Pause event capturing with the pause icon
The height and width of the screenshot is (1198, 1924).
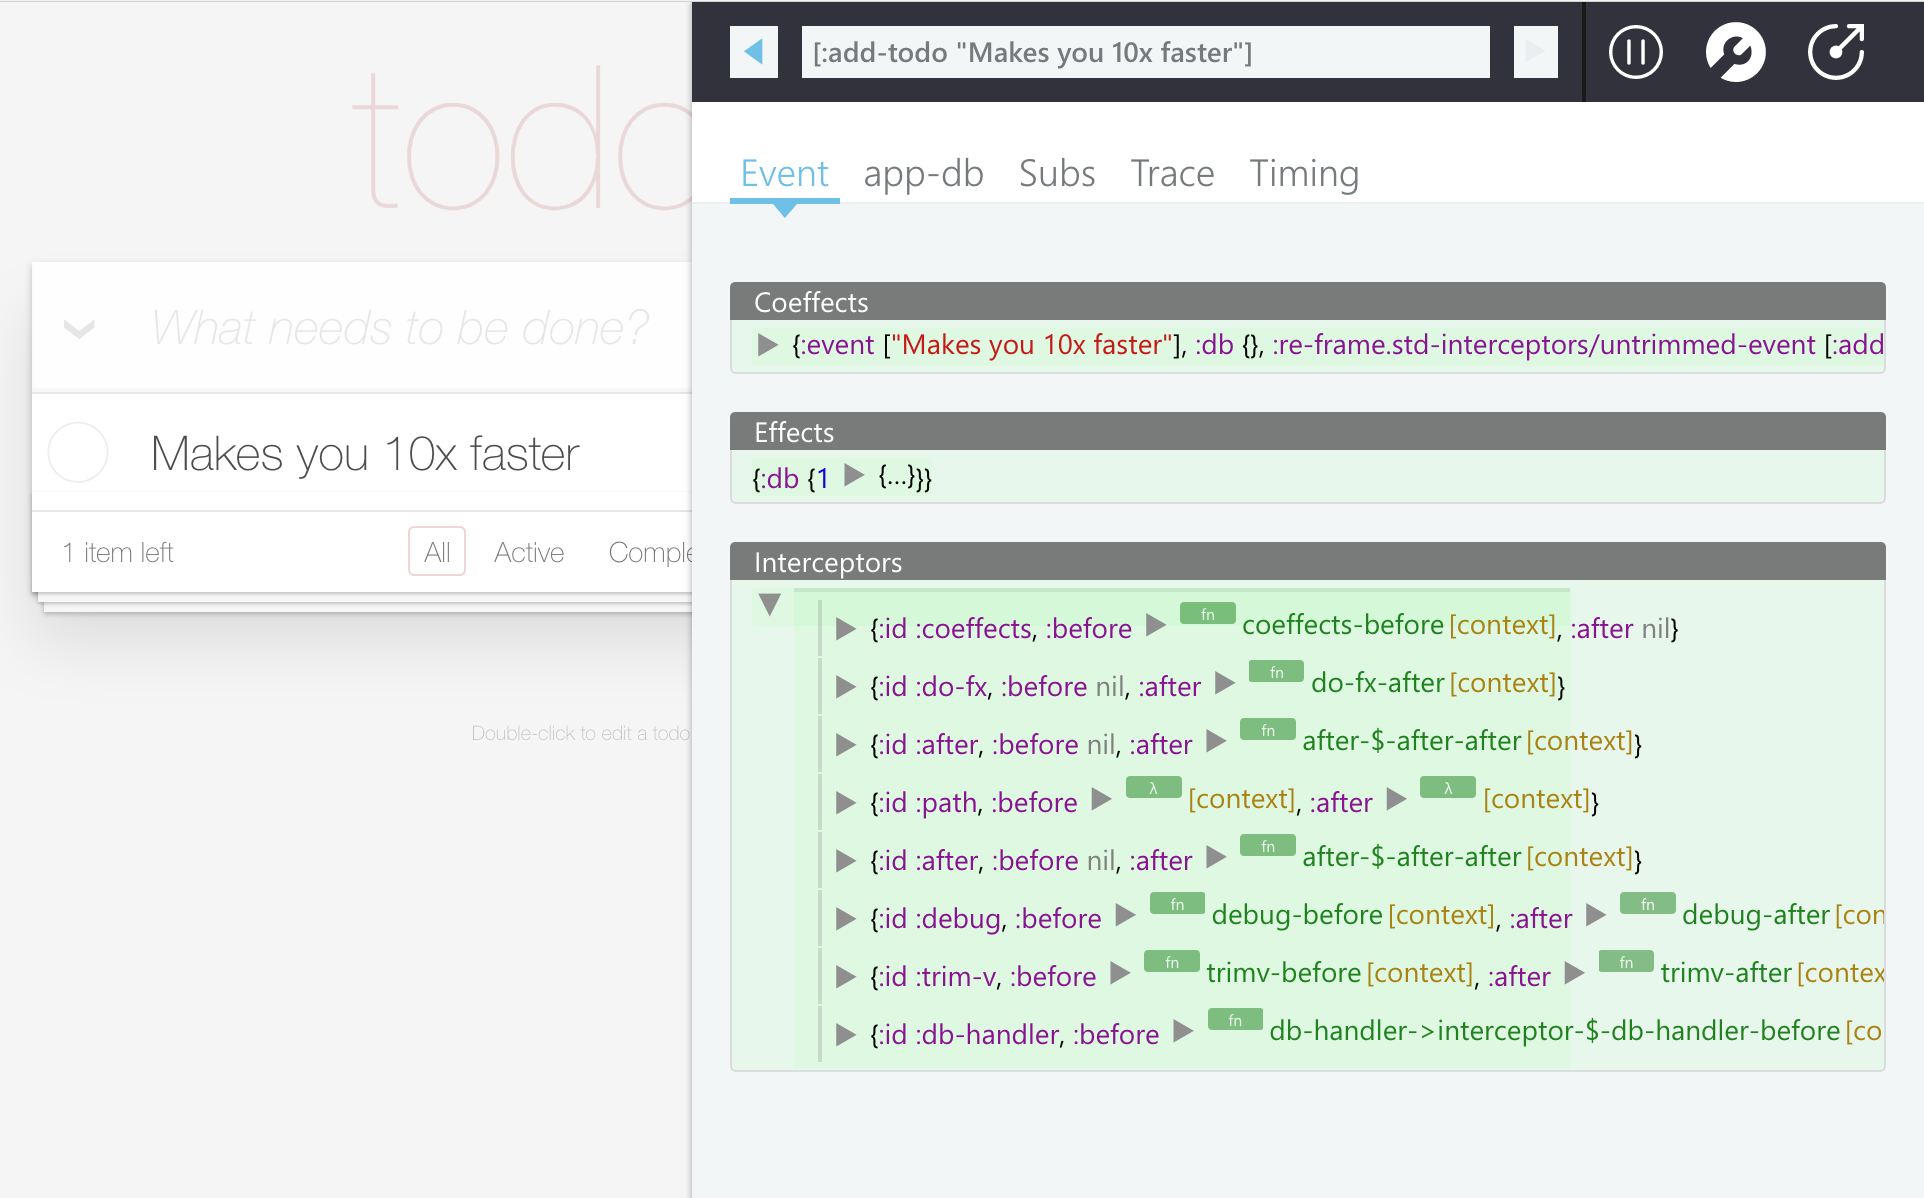[x=1635, y=52]
